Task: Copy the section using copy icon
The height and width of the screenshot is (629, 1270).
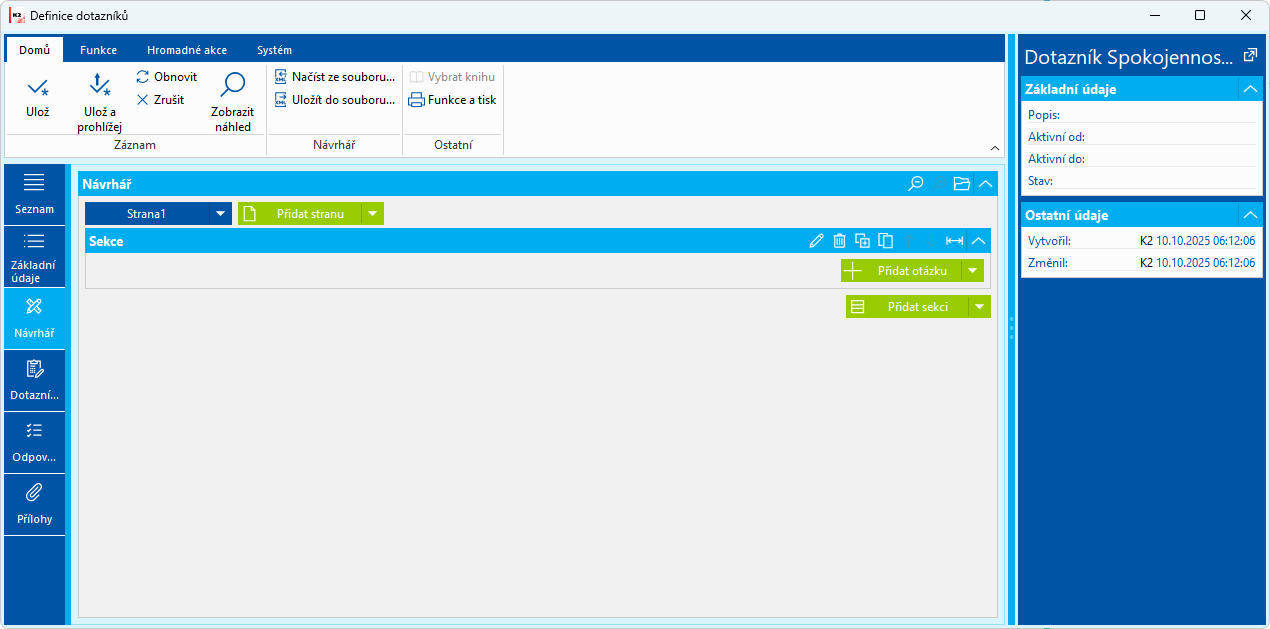Action: pyautogui.click(x=886, y=241)
